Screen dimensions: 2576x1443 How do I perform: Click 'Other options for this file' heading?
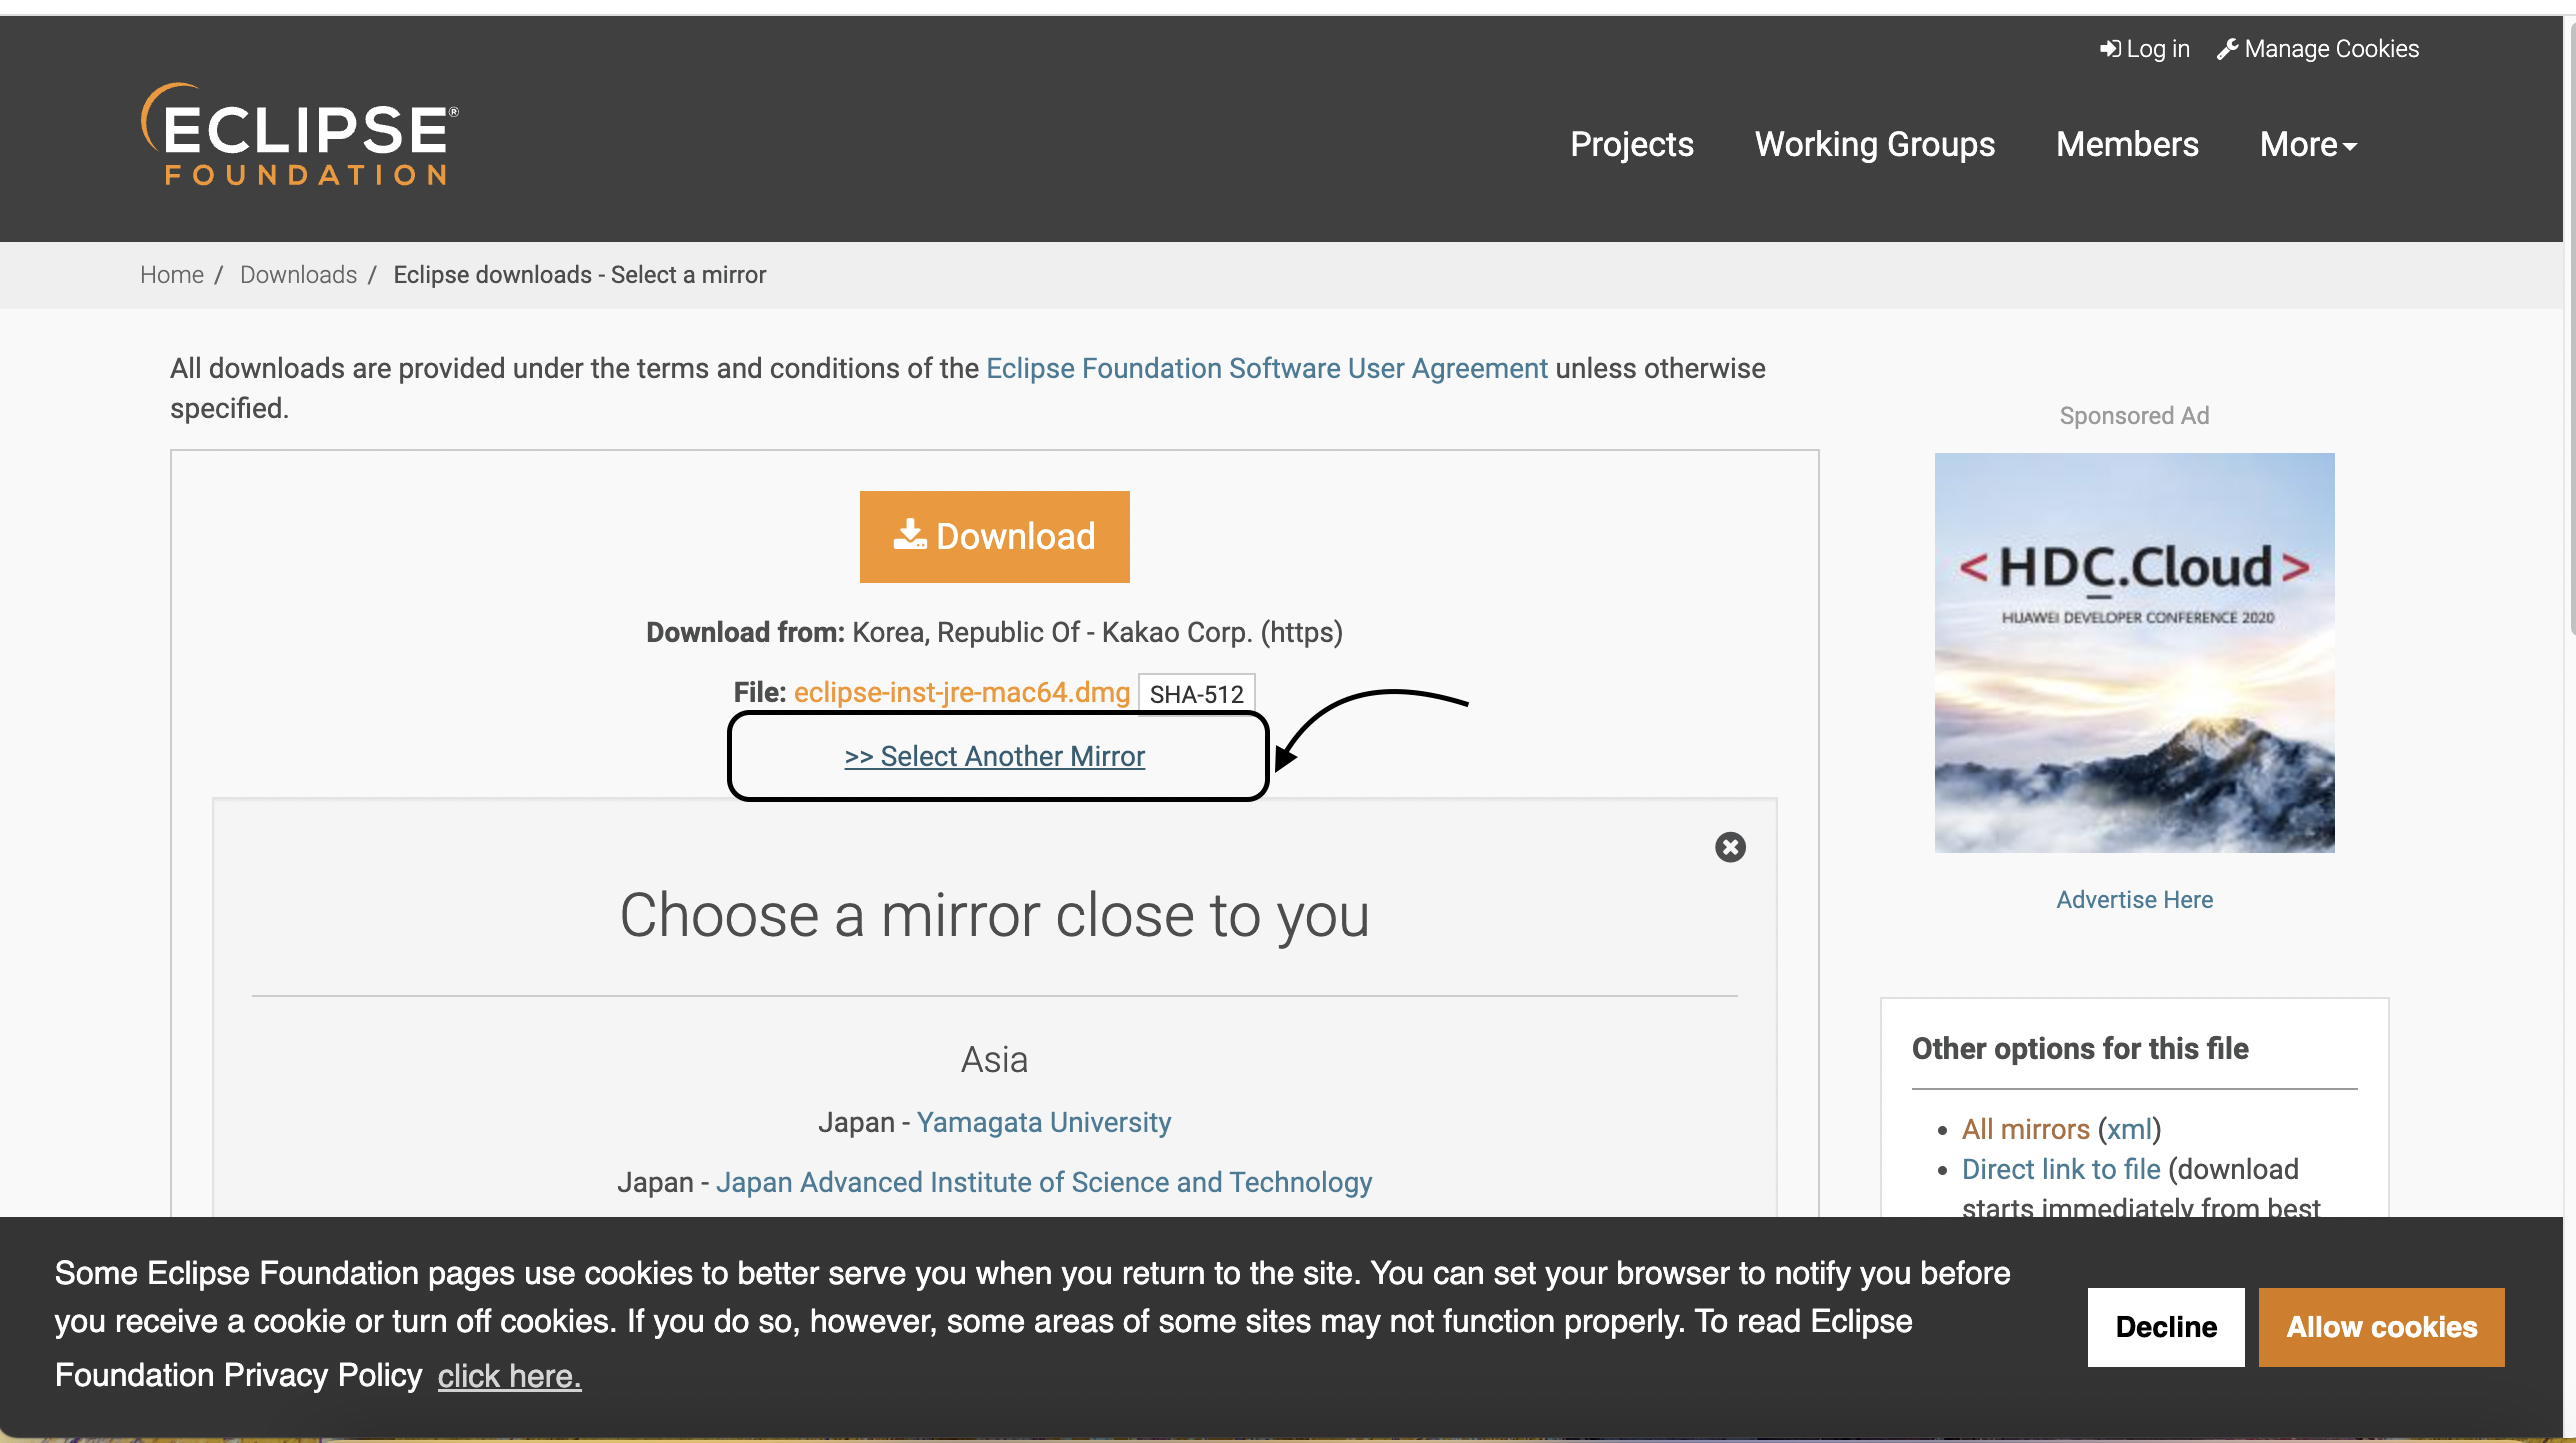(2080, 1048)
